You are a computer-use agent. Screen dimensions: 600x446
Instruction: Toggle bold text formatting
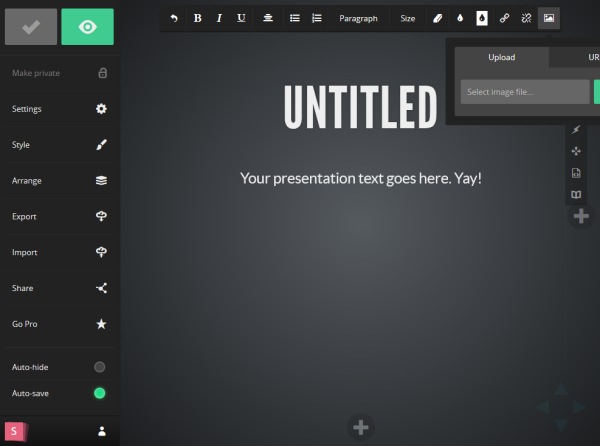point(197,18)
